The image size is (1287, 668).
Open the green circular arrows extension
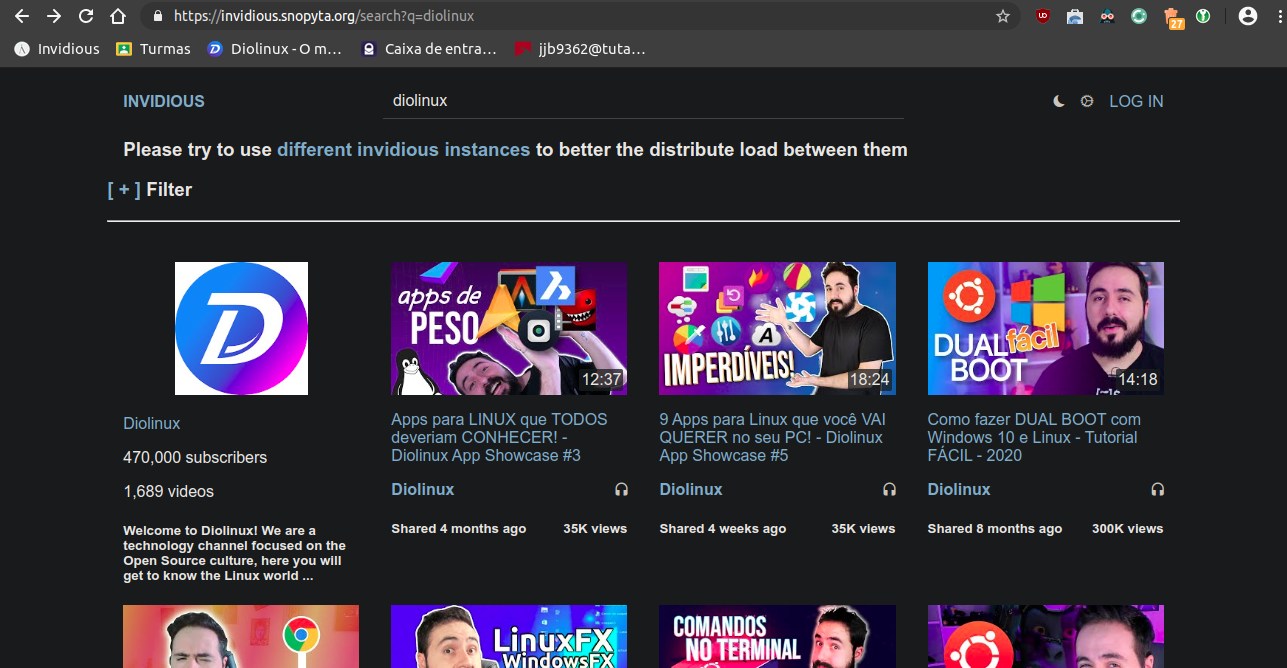1139,16
